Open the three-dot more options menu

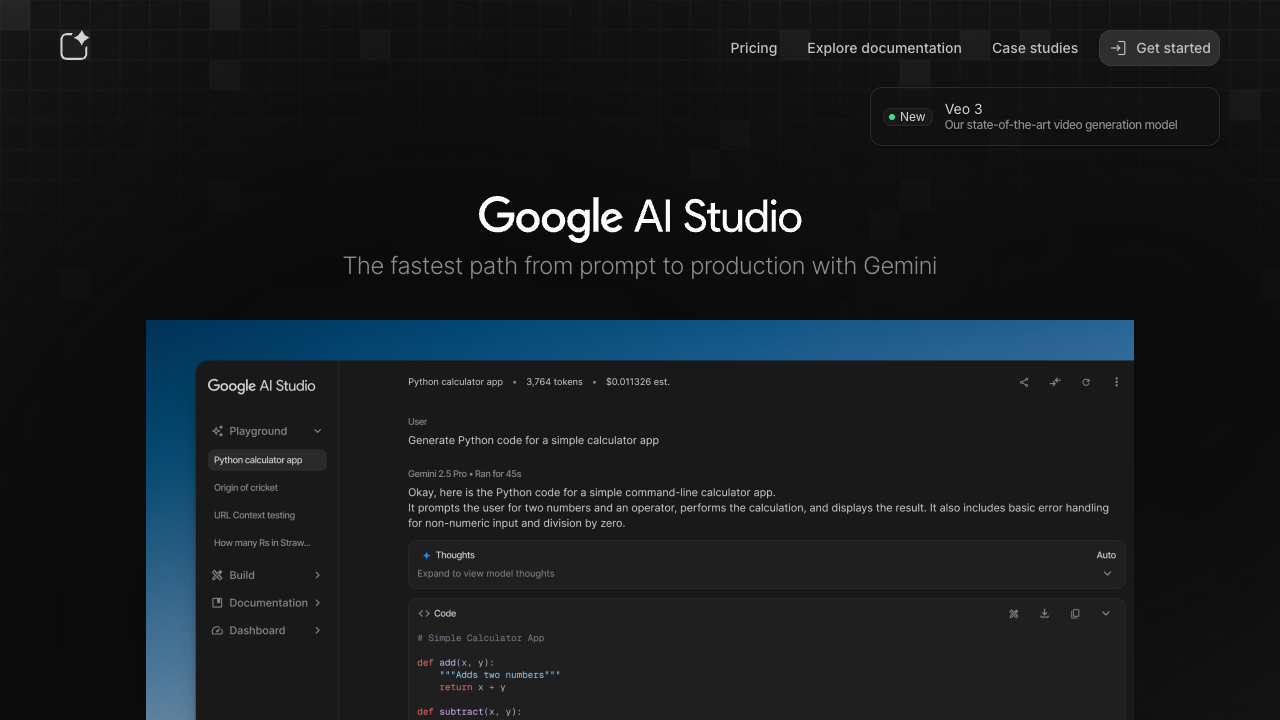coord(1116,382)
